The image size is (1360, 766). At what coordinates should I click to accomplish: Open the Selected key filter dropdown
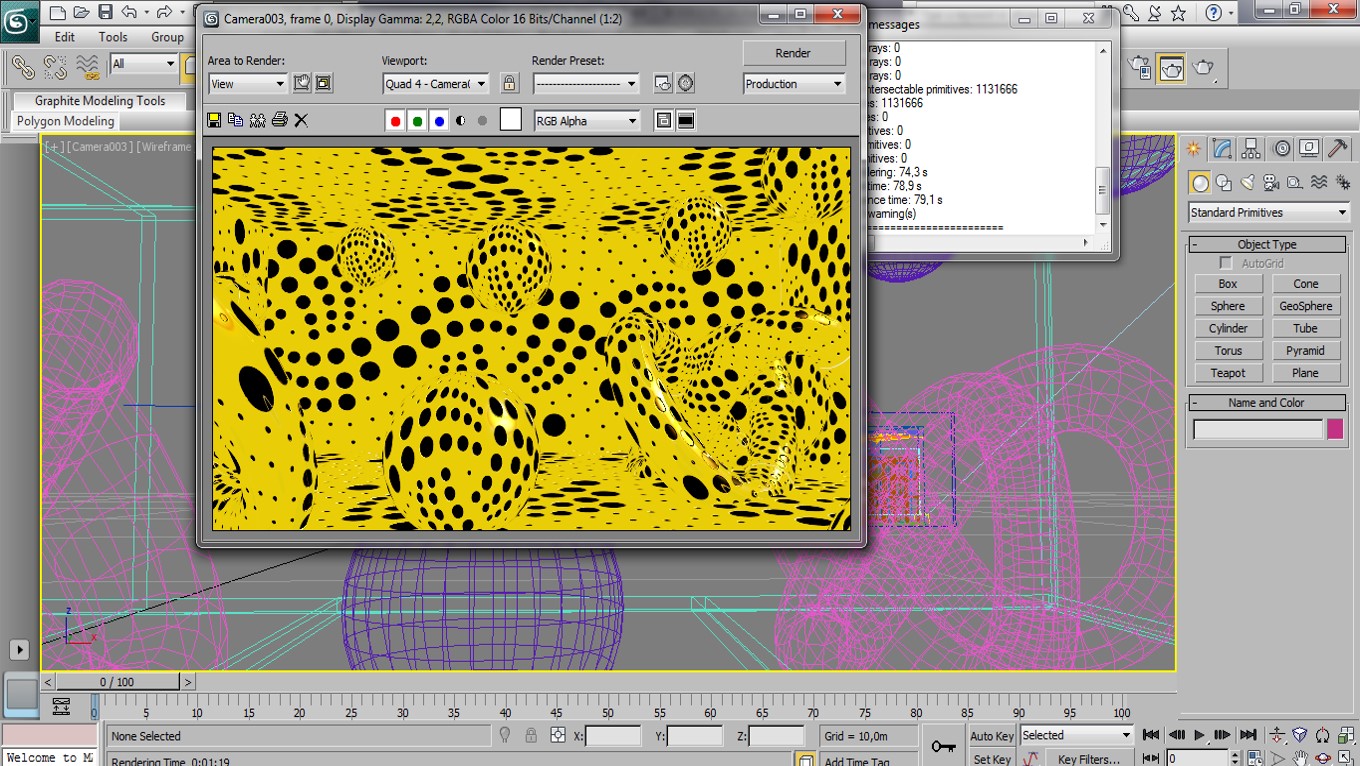tap(1076, 735)
